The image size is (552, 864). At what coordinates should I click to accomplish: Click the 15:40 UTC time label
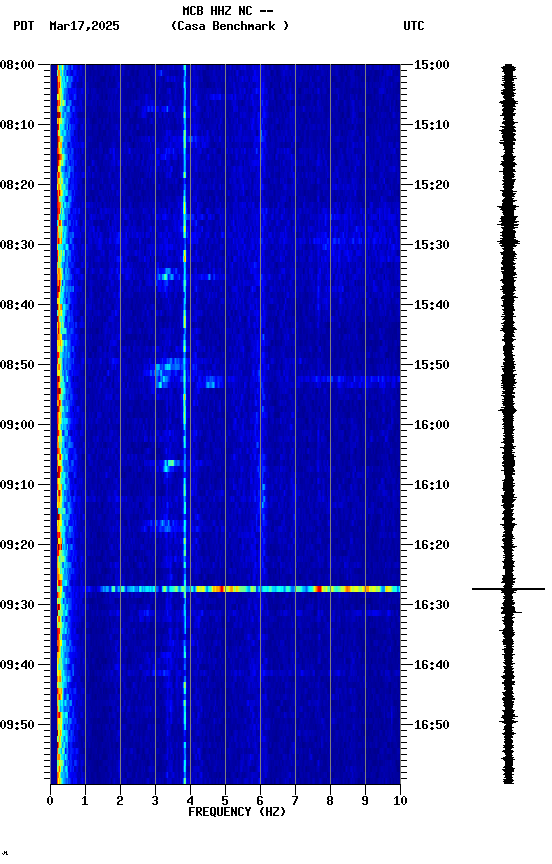[x=432, y=305]
